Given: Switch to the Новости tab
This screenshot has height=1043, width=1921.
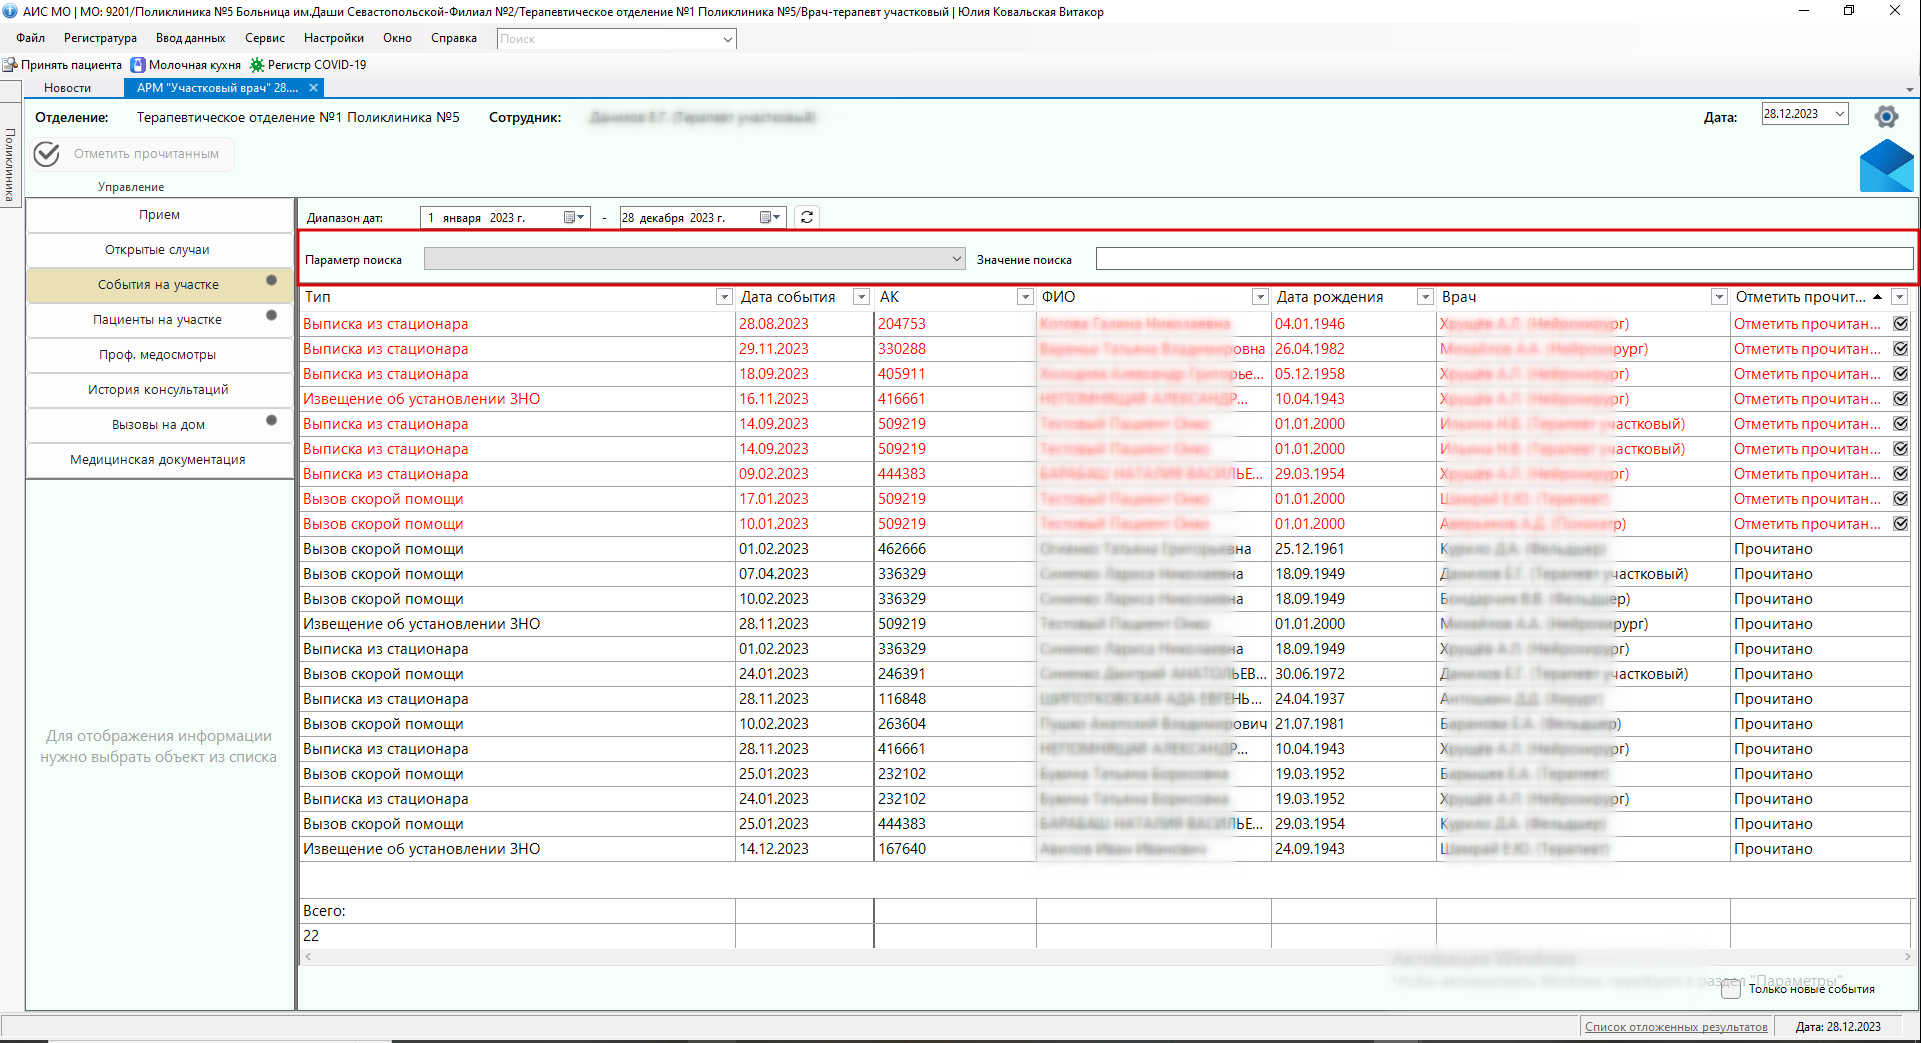Looking at the screenshot, I should pos(68,88).
